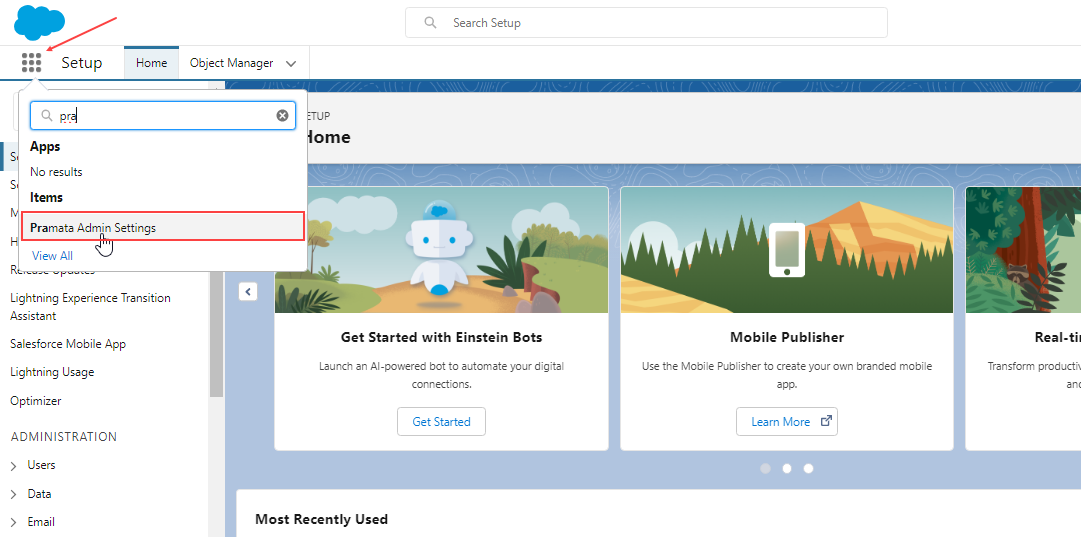Select first carousel page dot

point(765,468)
